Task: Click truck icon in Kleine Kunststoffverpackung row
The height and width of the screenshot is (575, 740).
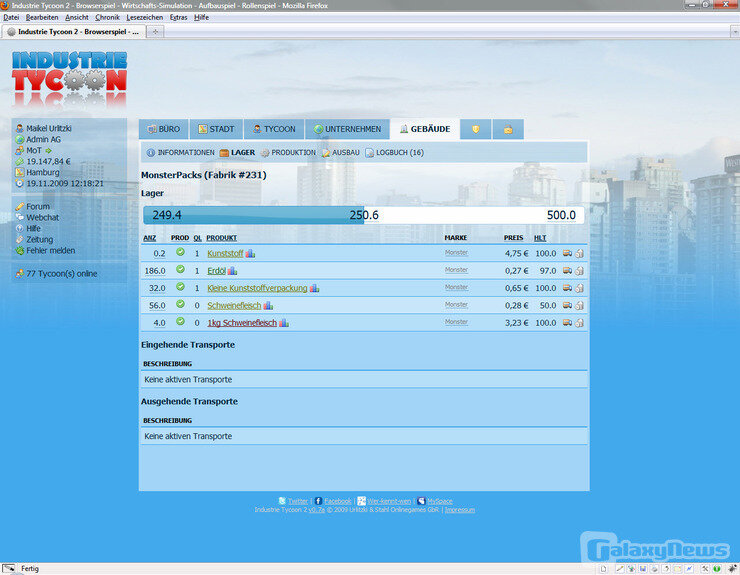Action: [567, 288]
